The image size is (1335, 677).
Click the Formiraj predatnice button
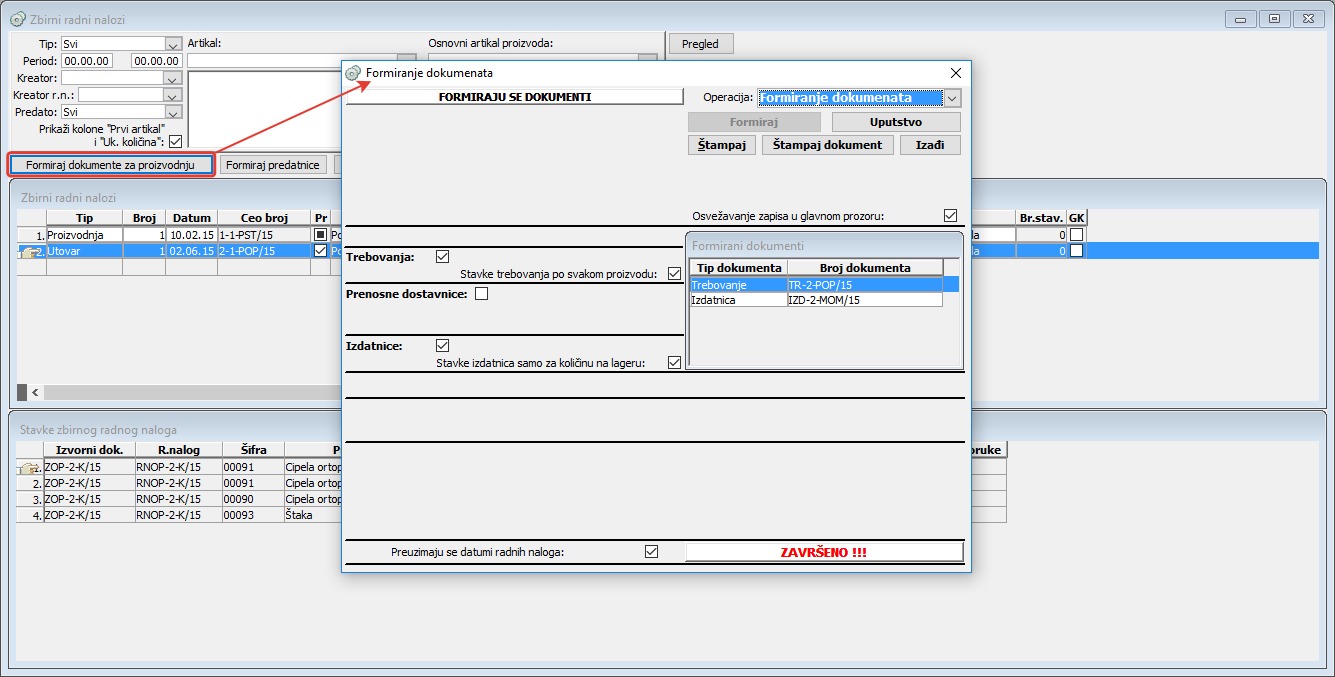point(273,164)
